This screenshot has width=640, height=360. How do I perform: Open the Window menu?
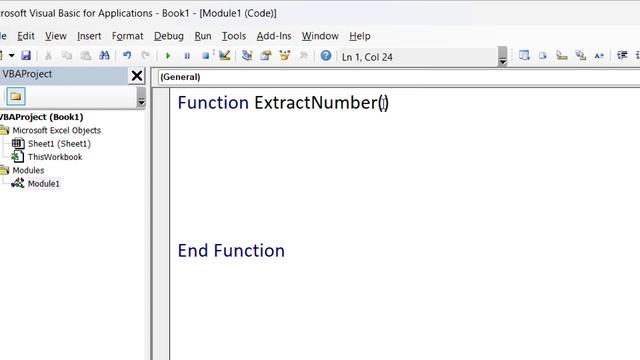320,36
